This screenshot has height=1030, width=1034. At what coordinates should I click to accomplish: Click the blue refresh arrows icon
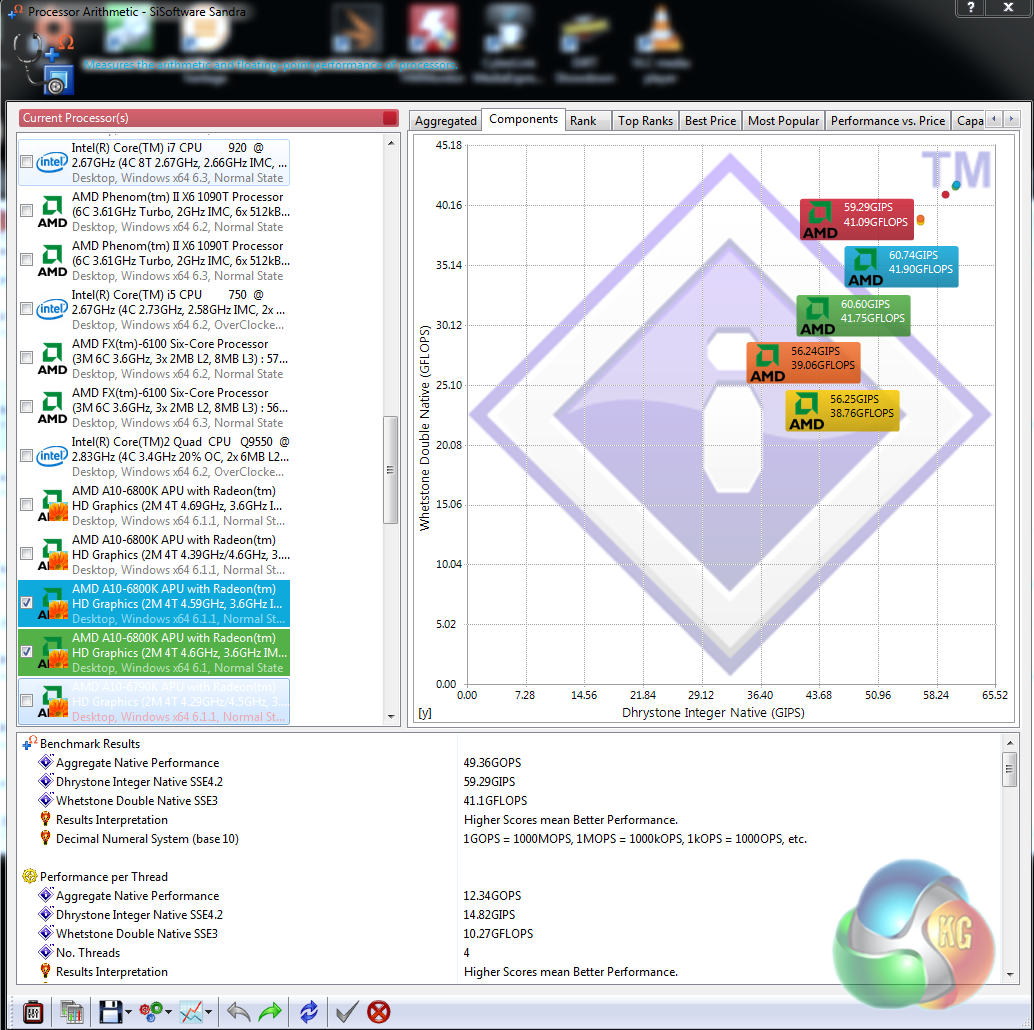tap(309, 1012)
